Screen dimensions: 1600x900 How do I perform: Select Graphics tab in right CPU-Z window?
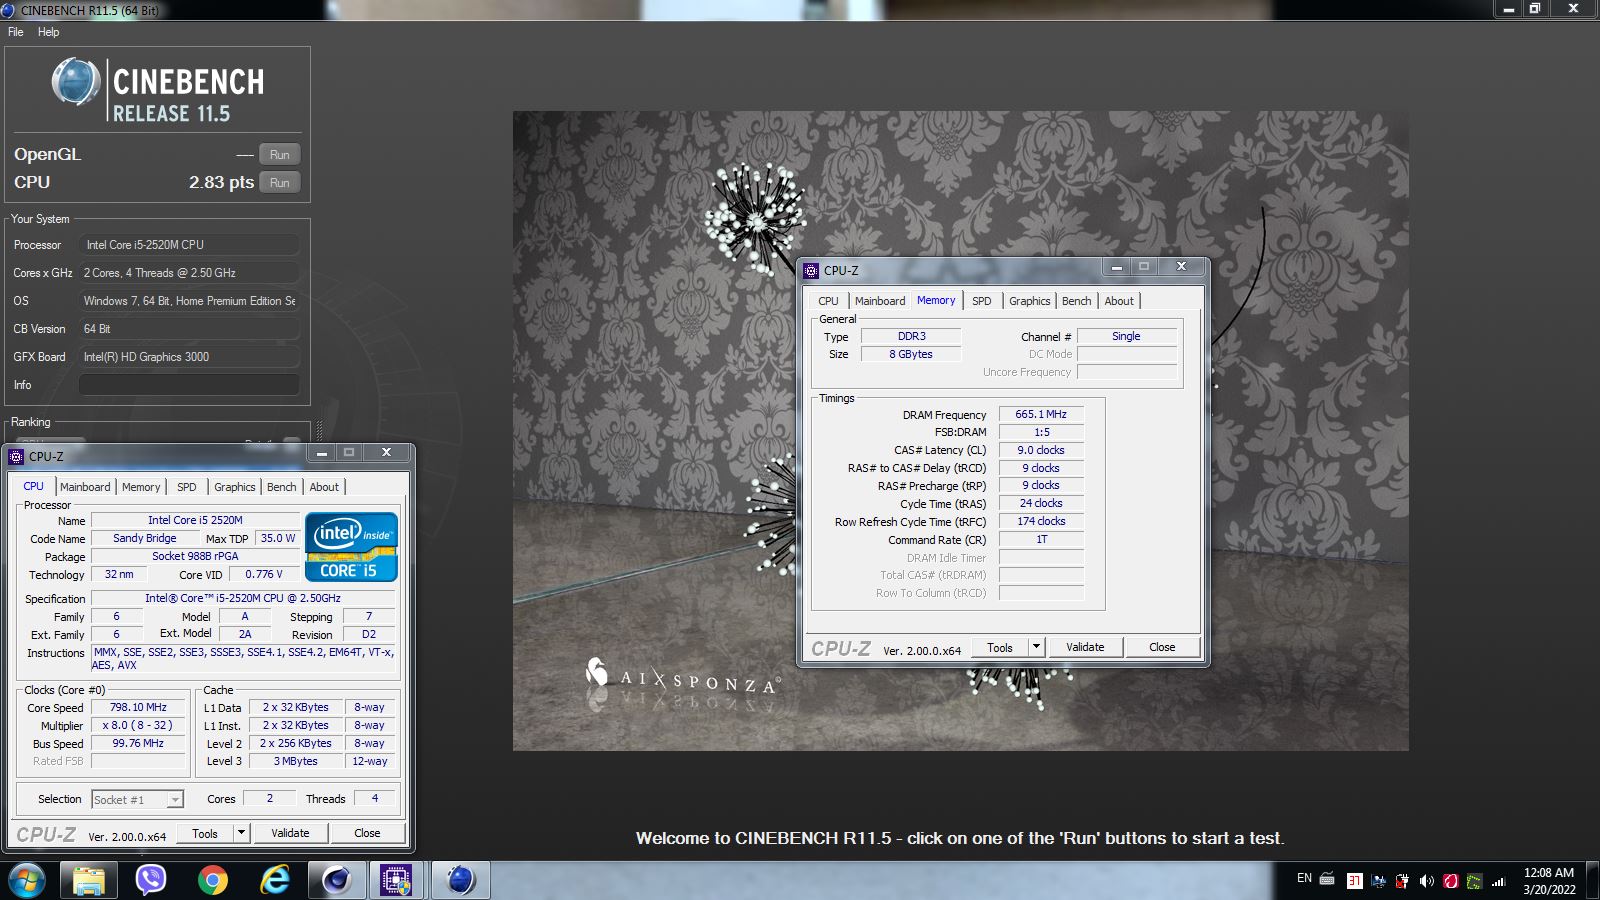click(1030, 301)
